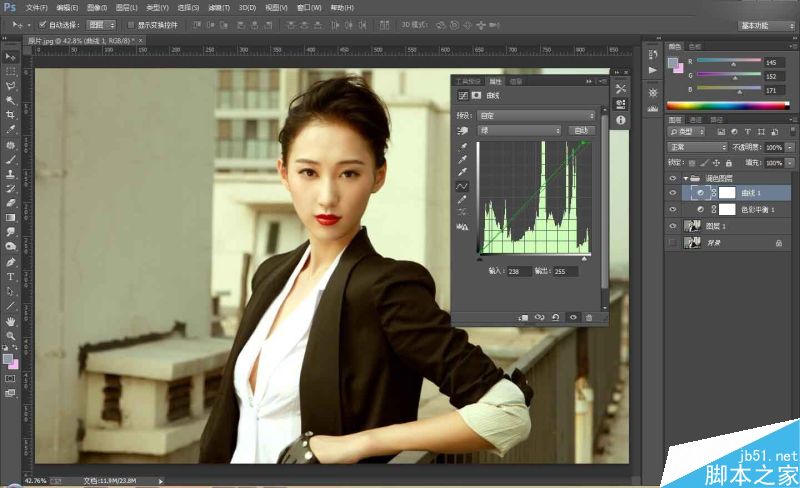Select the Magic Wand tool
Screen dimensions: 800x488
(x=10, y=100)
